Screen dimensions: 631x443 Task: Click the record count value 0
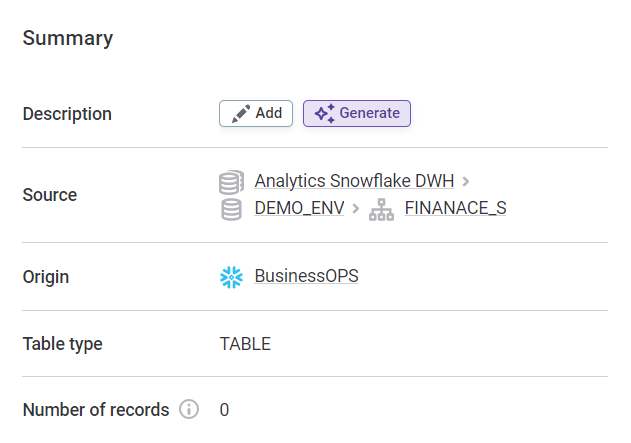224,410
